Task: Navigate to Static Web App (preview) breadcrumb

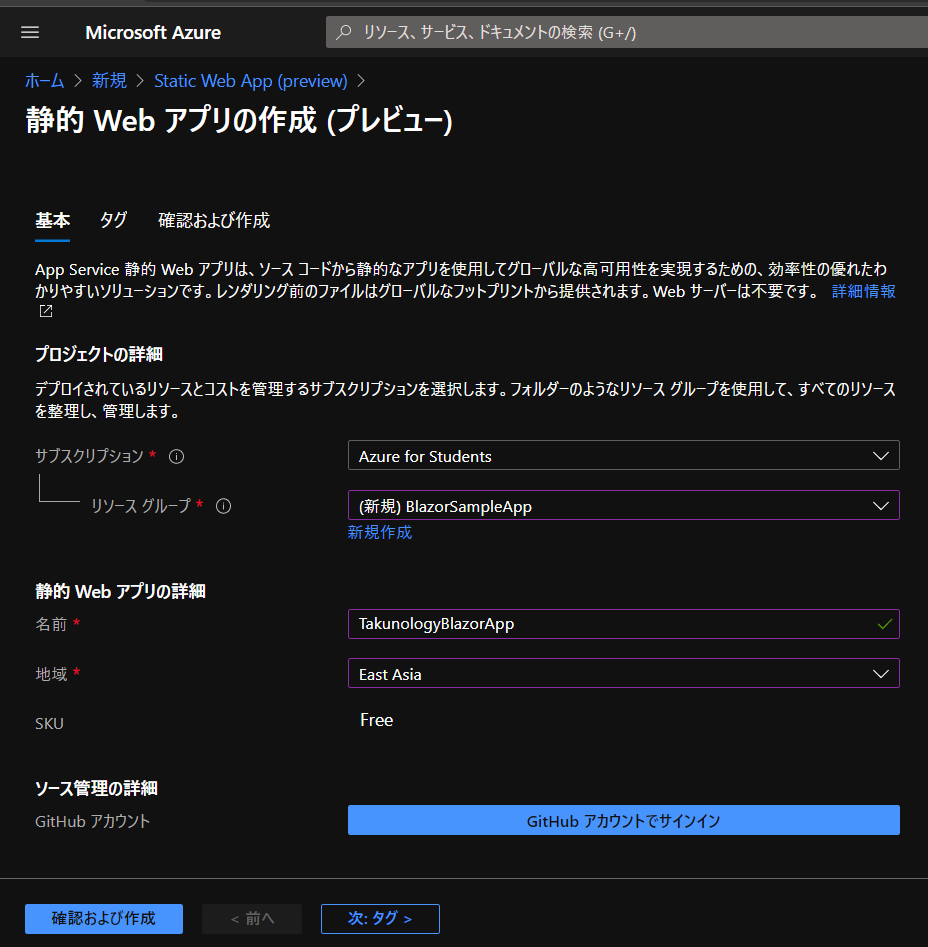Action: click(250, 81)
